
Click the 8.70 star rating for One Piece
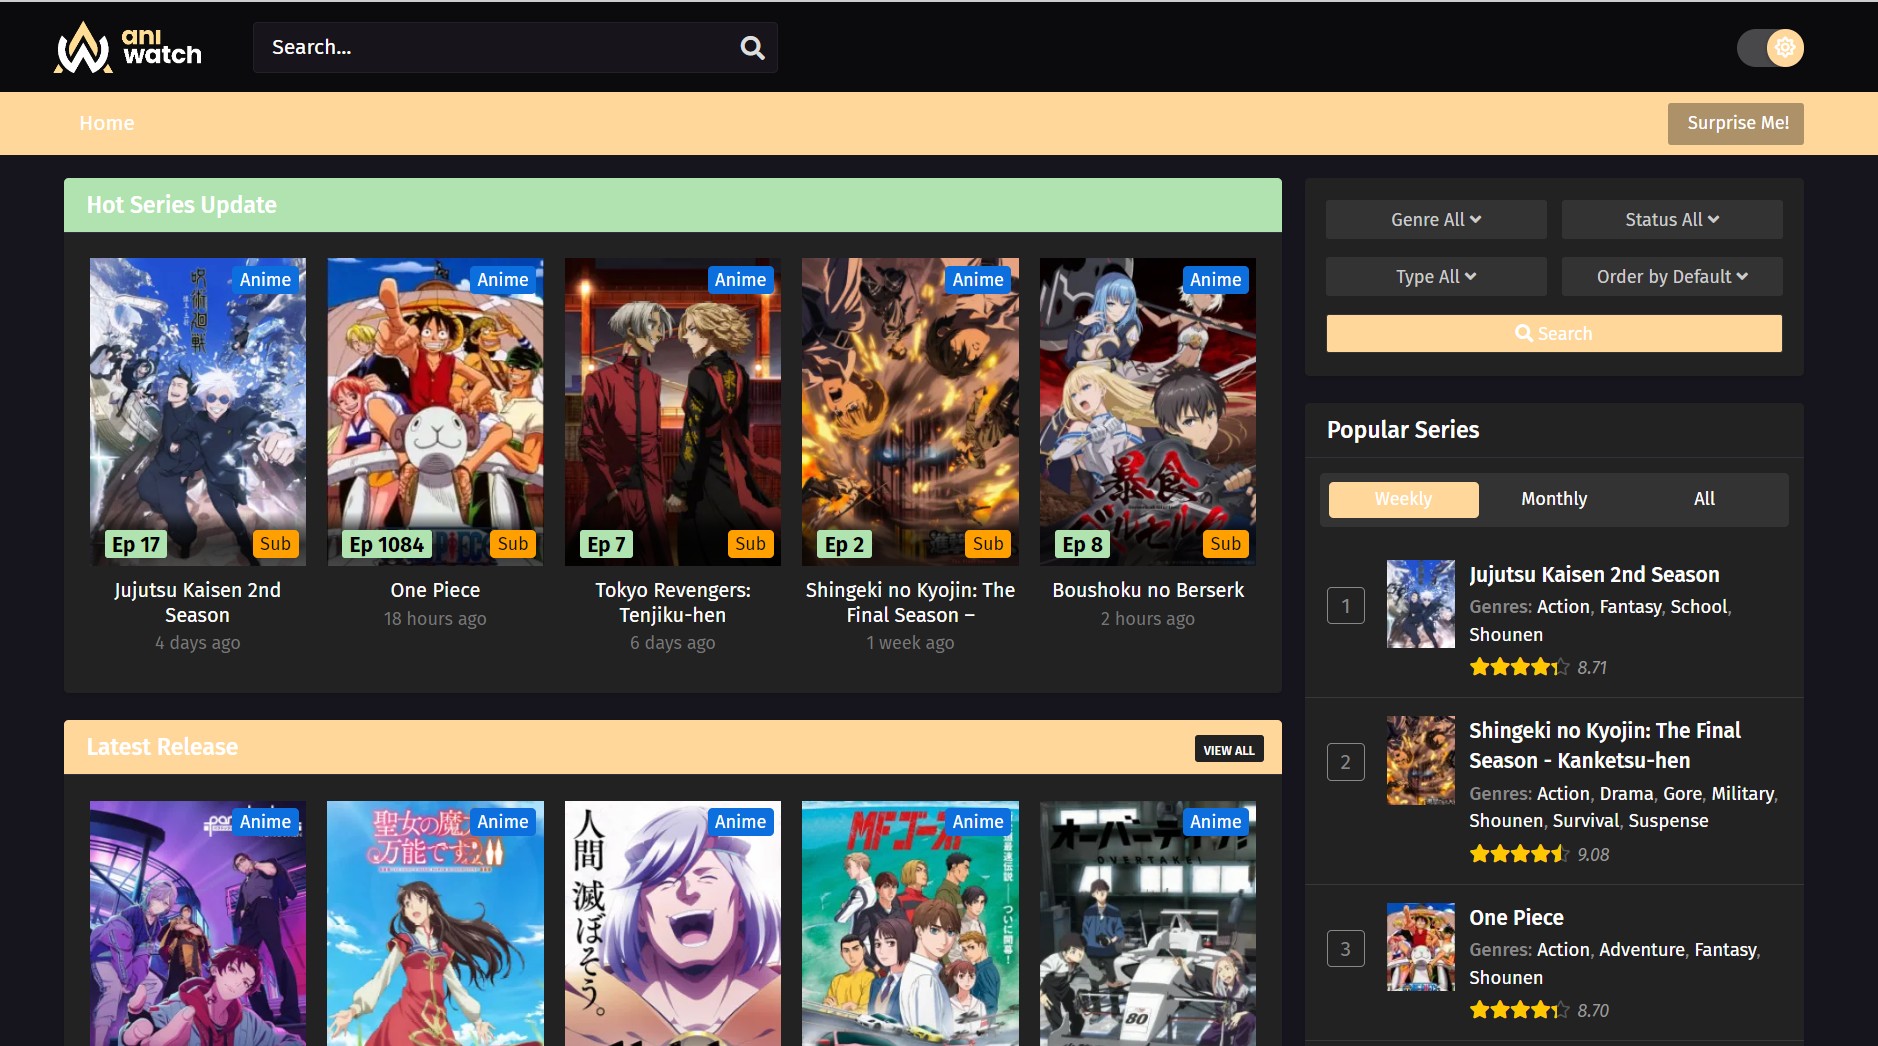click(x=1539, y=1010)
